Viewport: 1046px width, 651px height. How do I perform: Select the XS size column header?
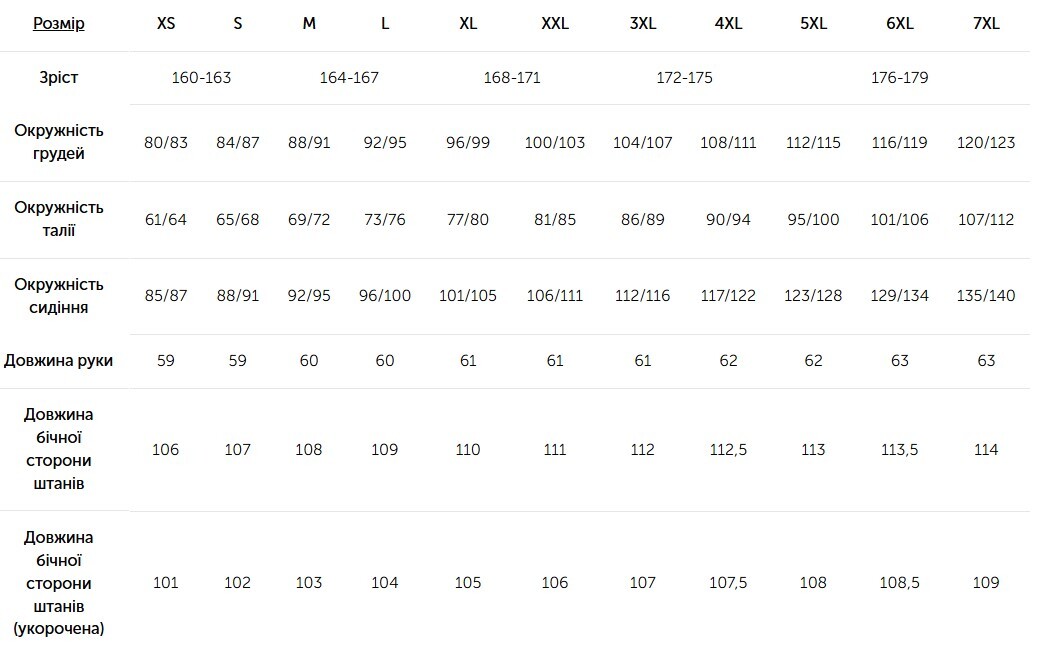[x=166, y=24]
